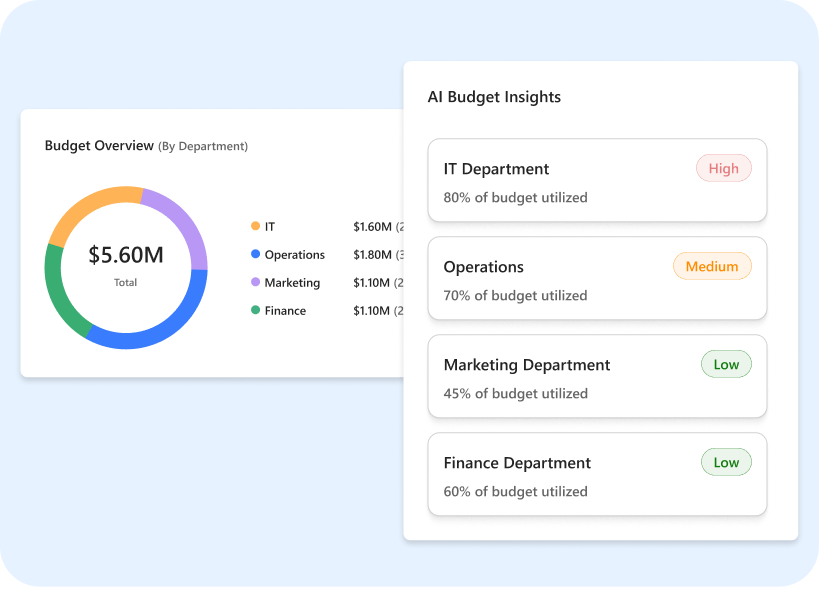Click the Low badge on Finance Department
Screen dimensions: 819x590
point(726,463)
